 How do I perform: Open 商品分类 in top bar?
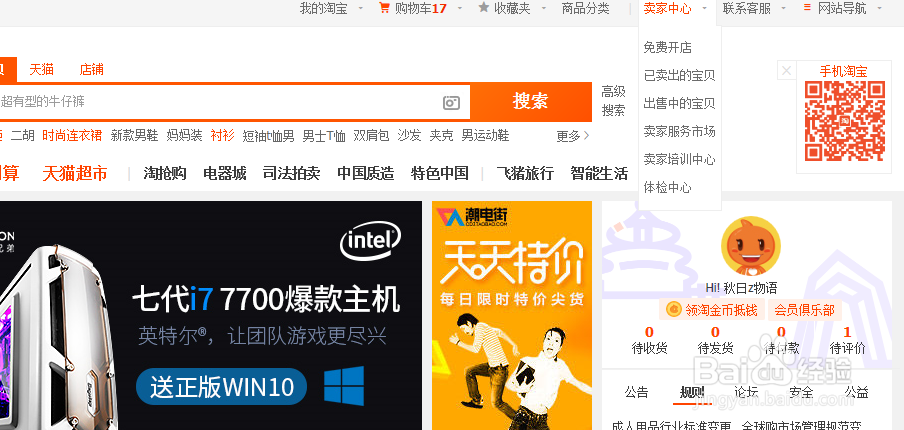point(585,9)
